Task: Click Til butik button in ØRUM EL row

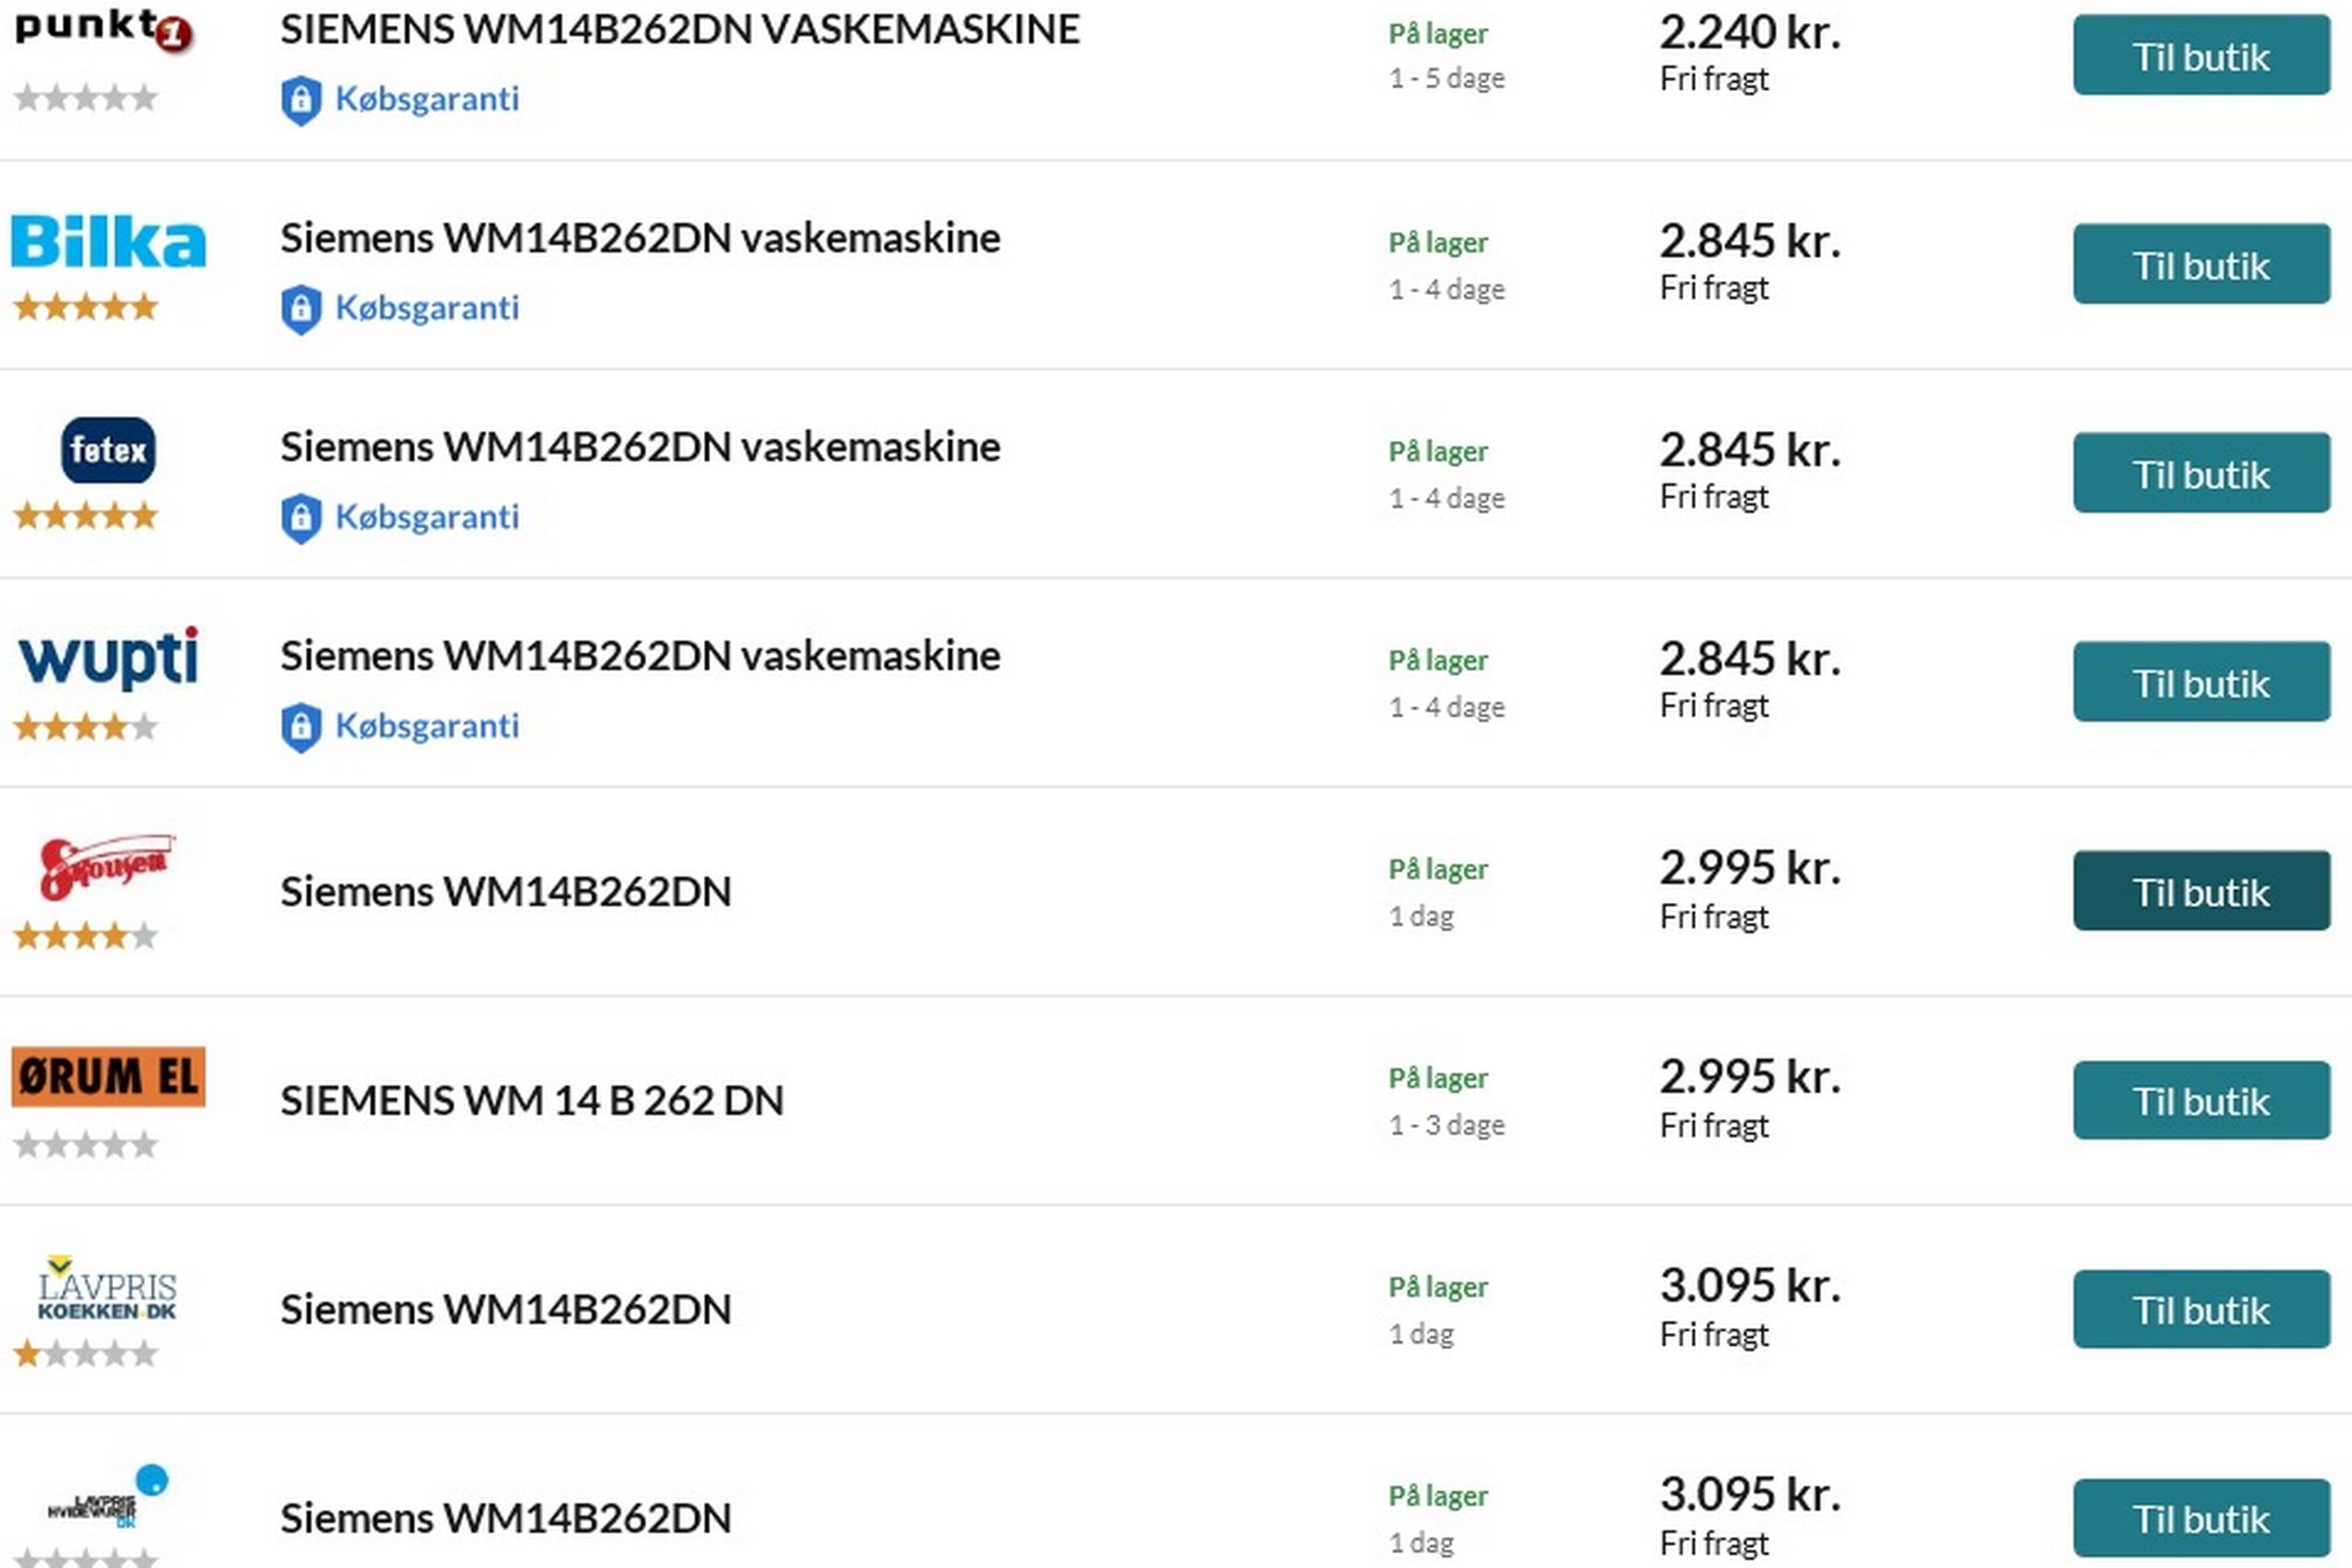Action: [2201, 1101]
